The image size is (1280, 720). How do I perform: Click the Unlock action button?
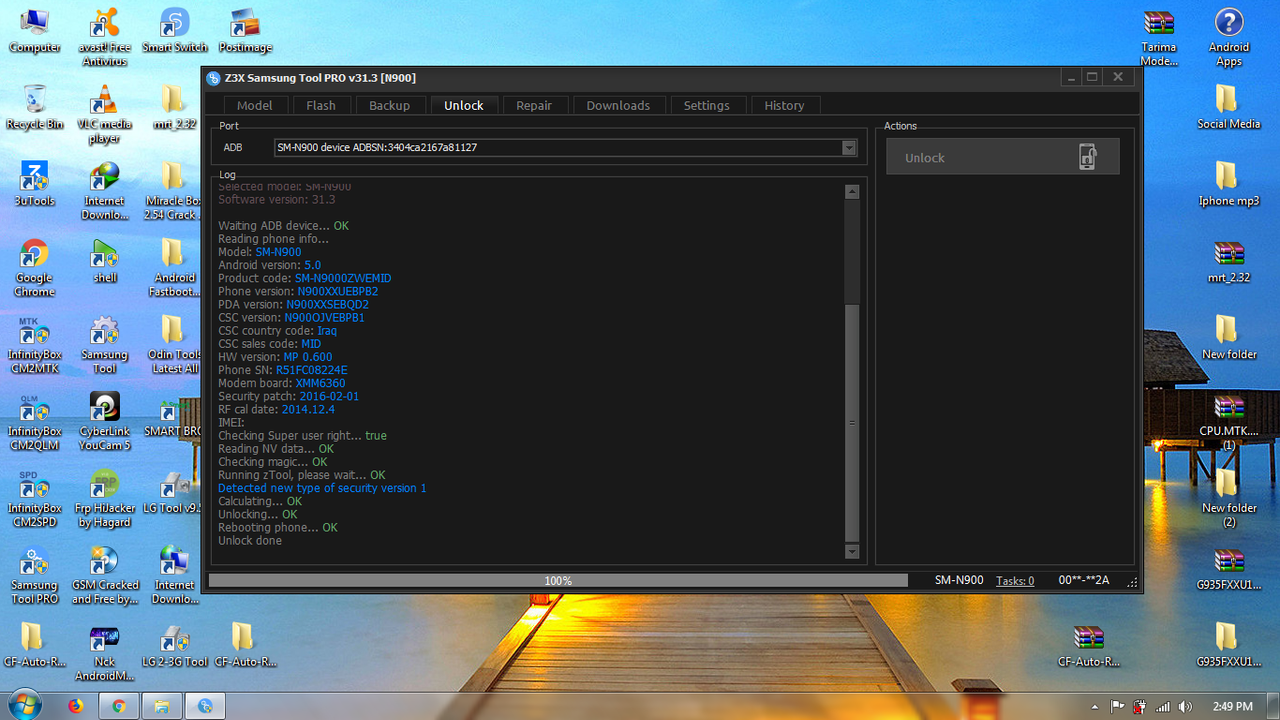(1002, 157)
